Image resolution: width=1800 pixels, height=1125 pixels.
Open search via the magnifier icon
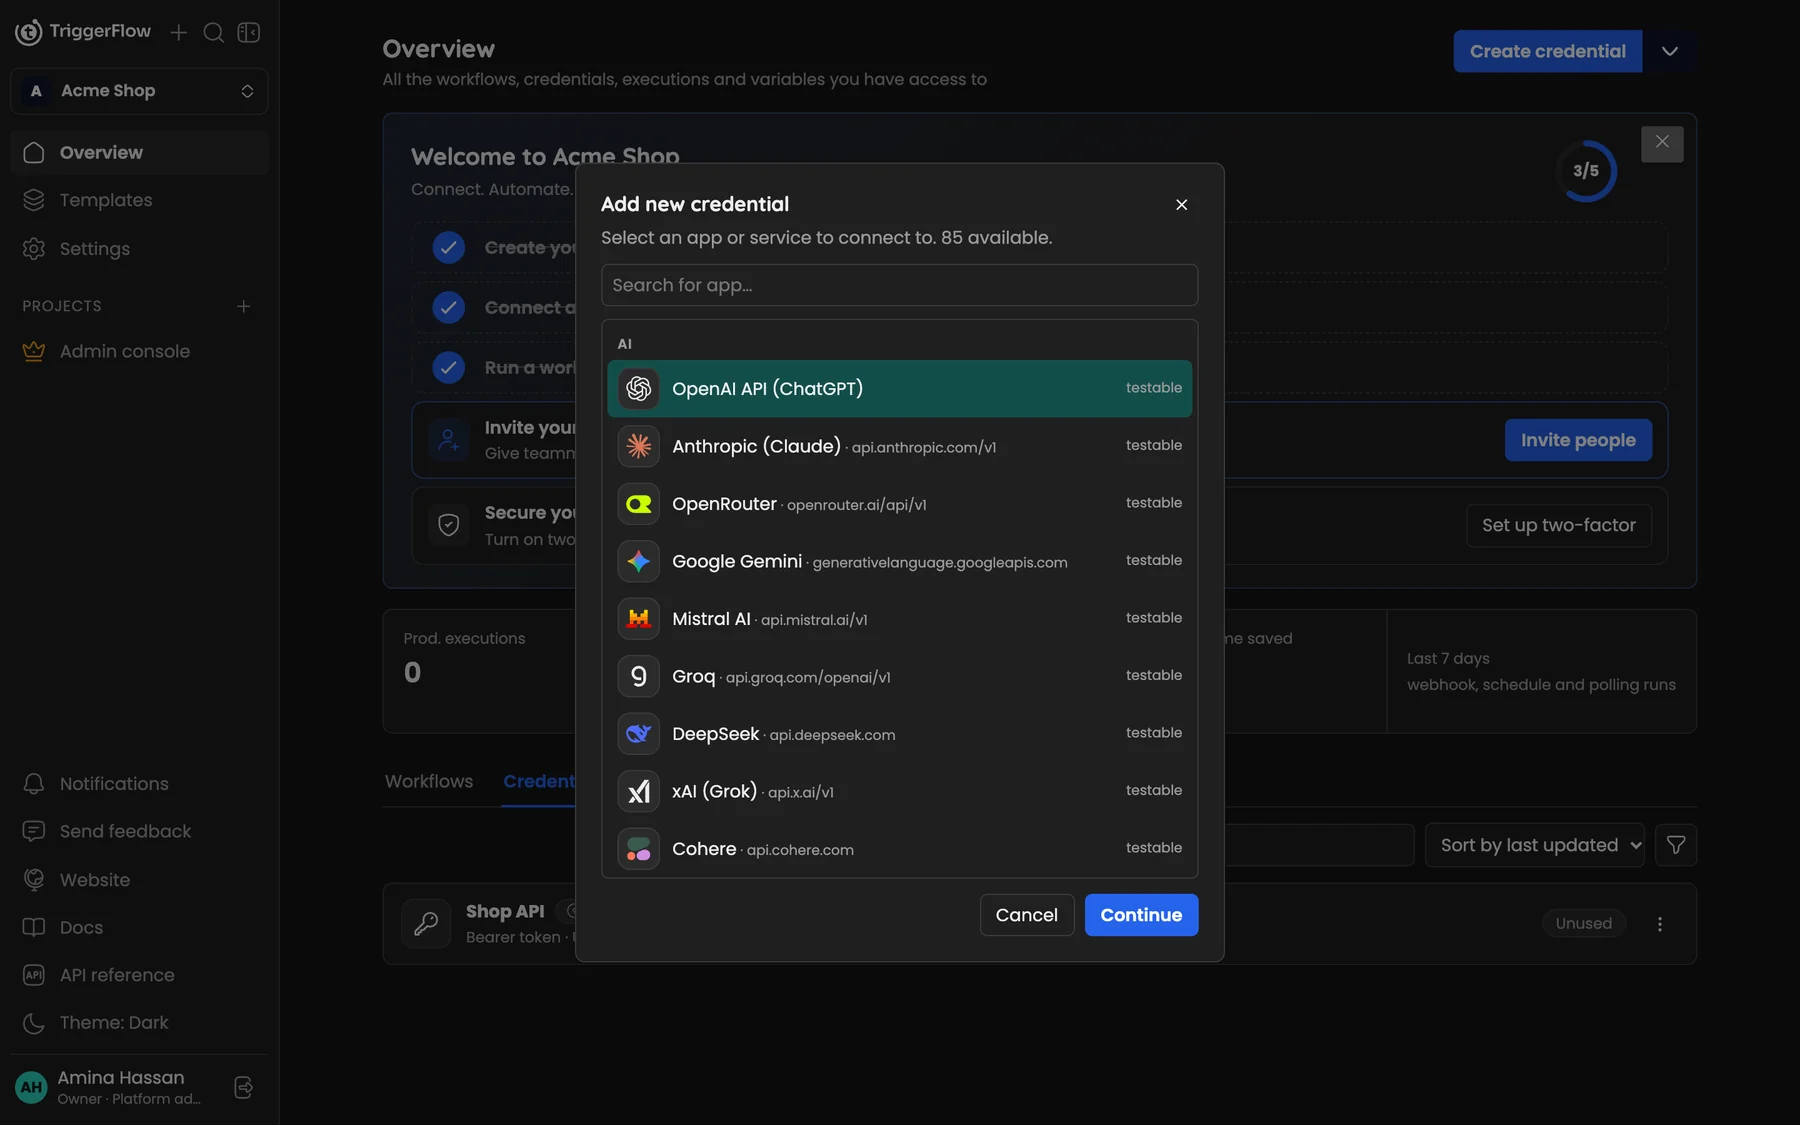(213, 33)
